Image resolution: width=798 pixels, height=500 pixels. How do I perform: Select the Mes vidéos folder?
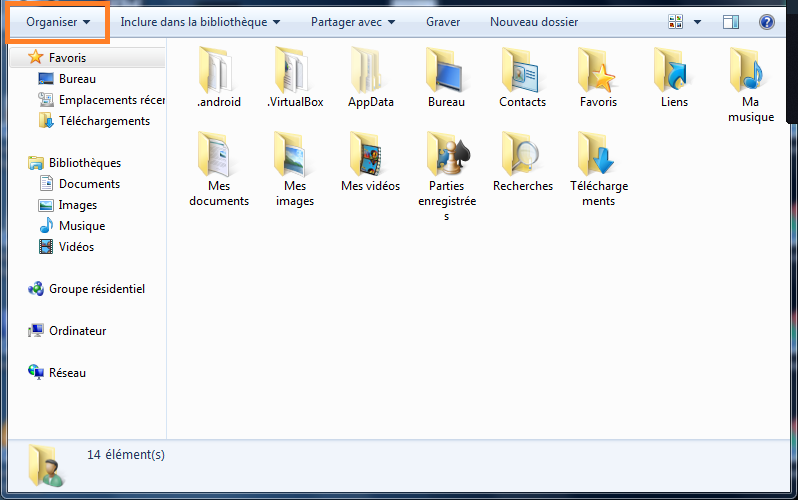(x=370, y=154)
